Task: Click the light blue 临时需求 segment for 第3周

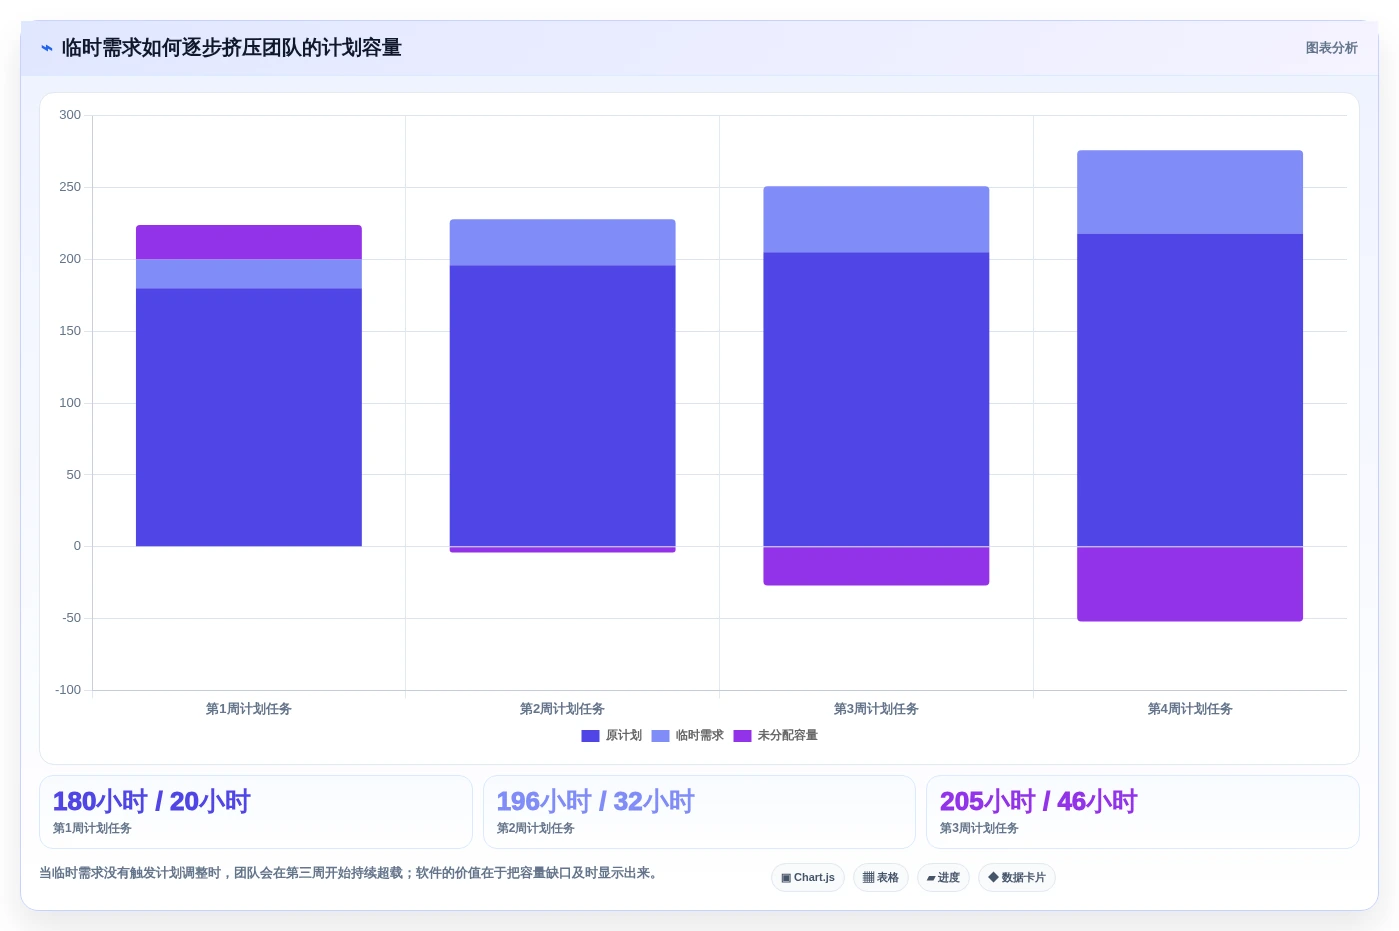Action: (876, 219)
